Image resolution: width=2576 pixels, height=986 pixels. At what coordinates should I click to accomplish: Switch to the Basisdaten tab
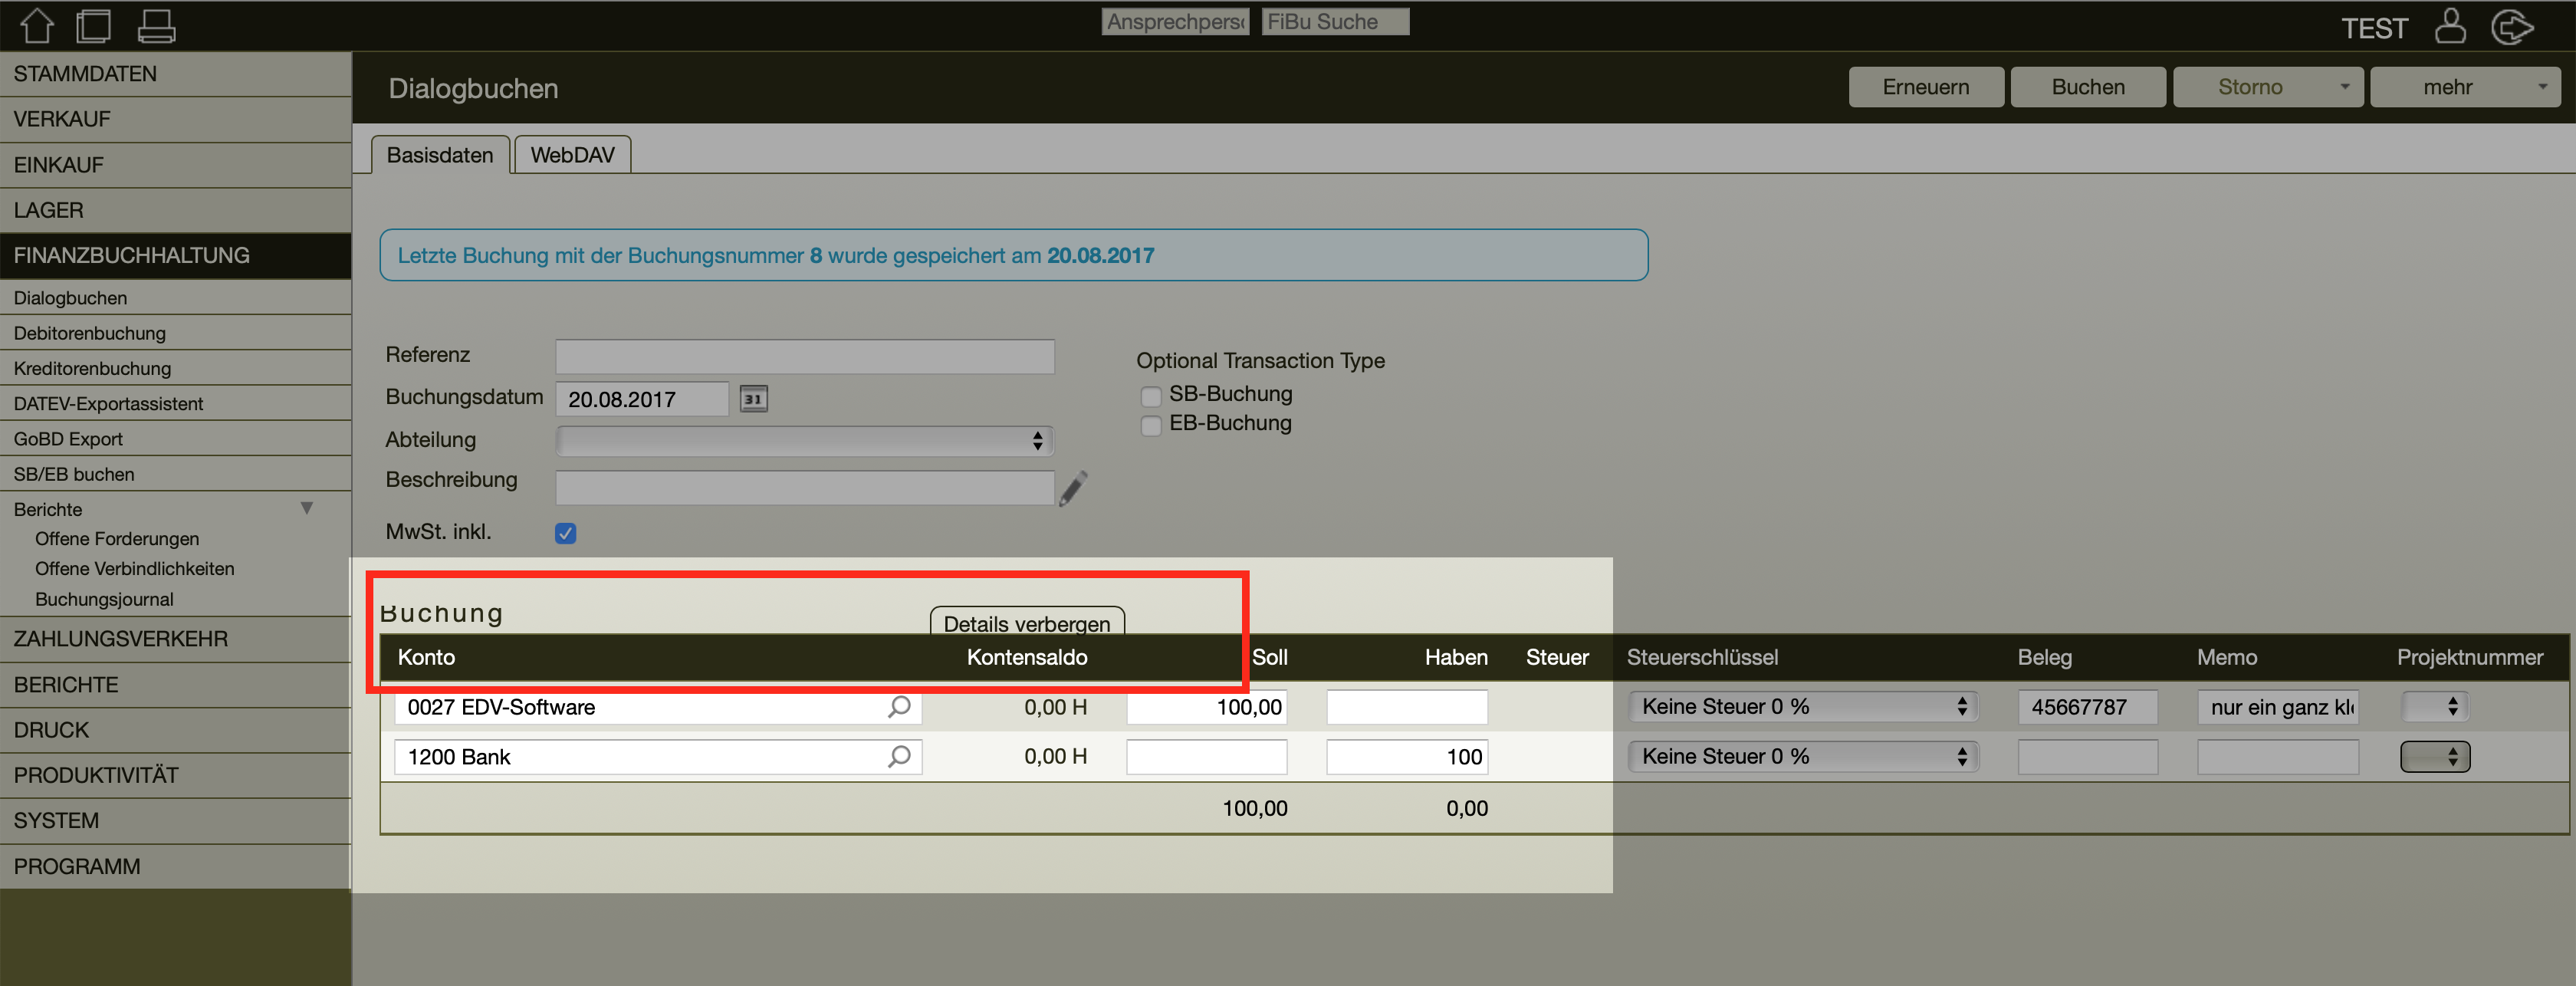click(440, 155)
